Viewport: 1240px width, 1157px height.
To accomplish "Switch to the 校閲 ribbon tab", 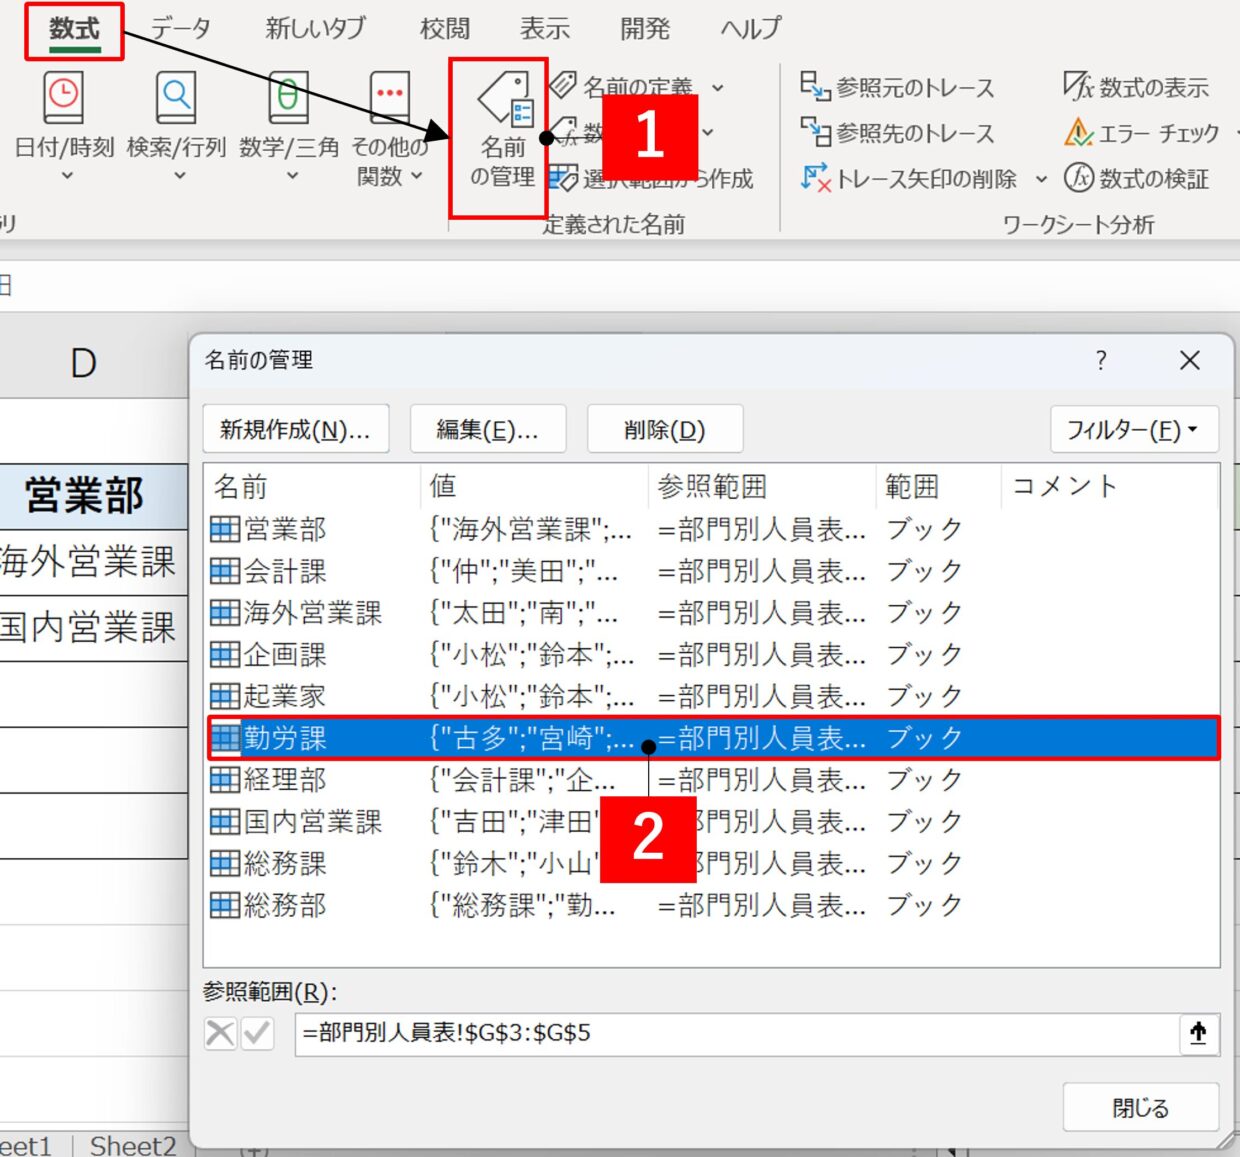I will pos(444,28).
